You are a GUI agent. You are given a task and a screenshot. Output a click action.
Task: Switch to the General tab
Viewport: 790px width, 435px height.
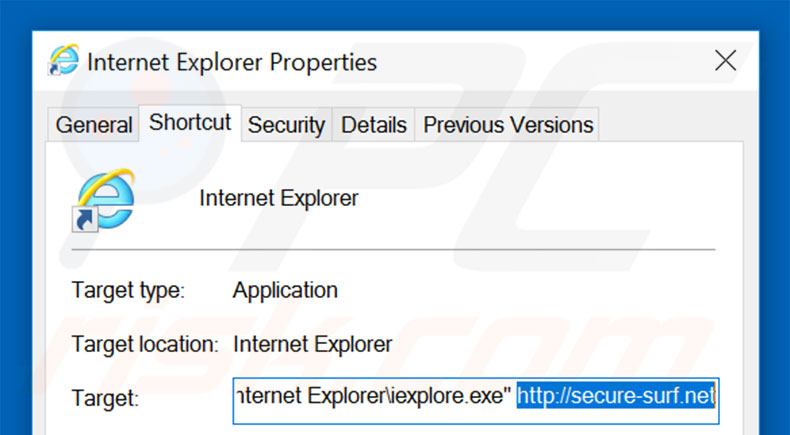coord(94,125)
